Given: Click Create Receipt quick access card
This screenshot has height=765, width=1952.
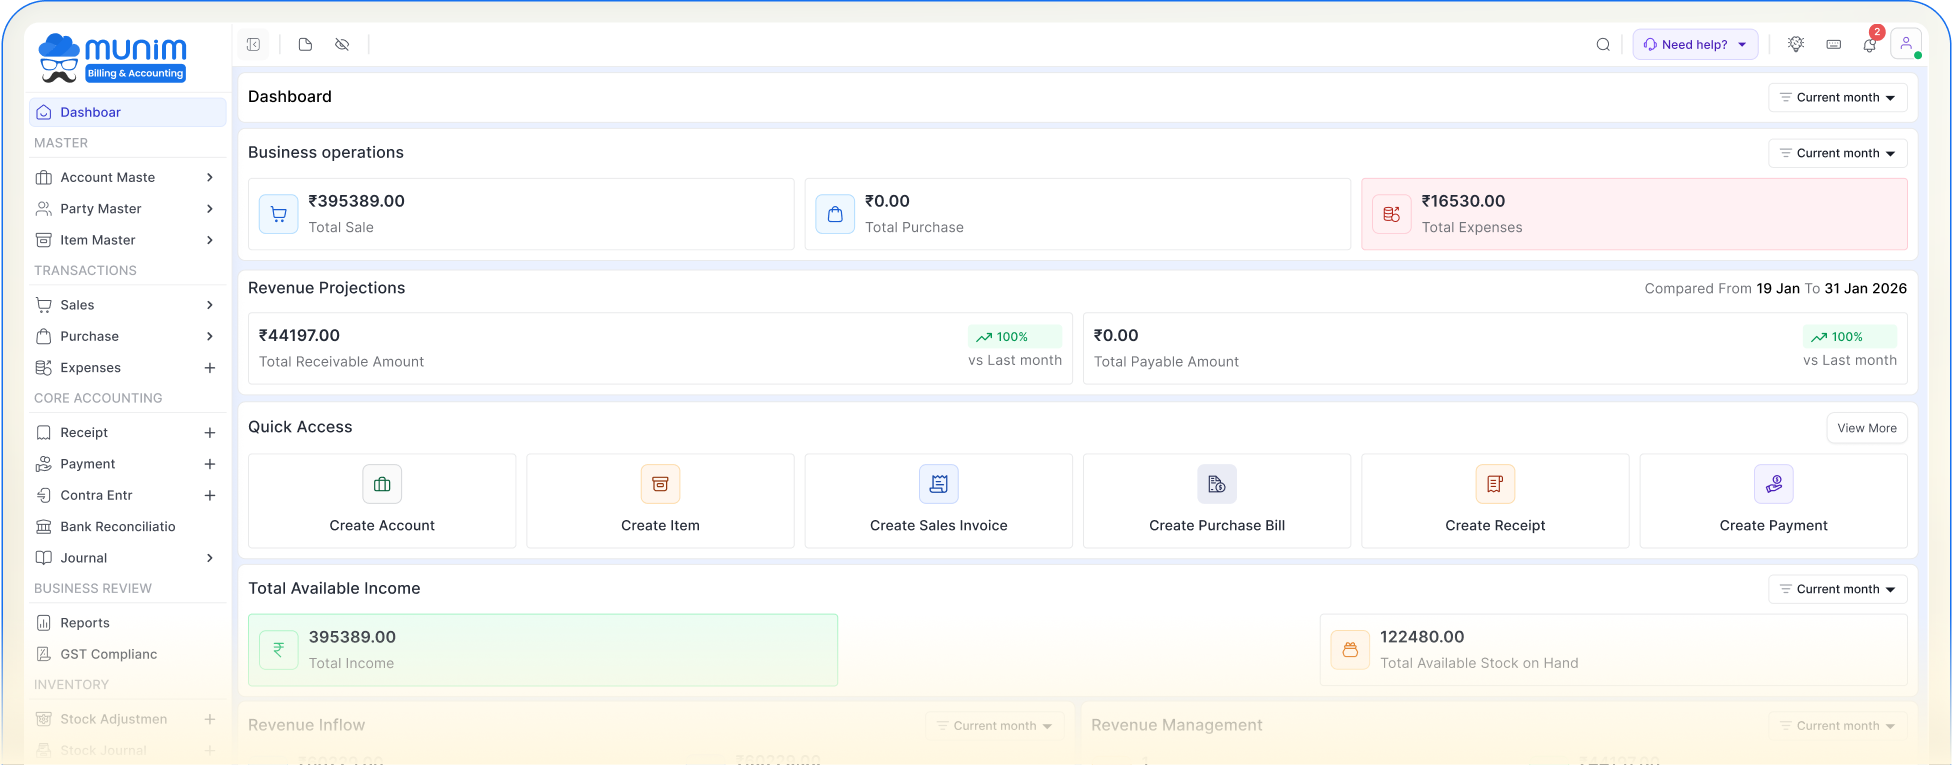Looking at the screenshot, I should point(1495,501).
